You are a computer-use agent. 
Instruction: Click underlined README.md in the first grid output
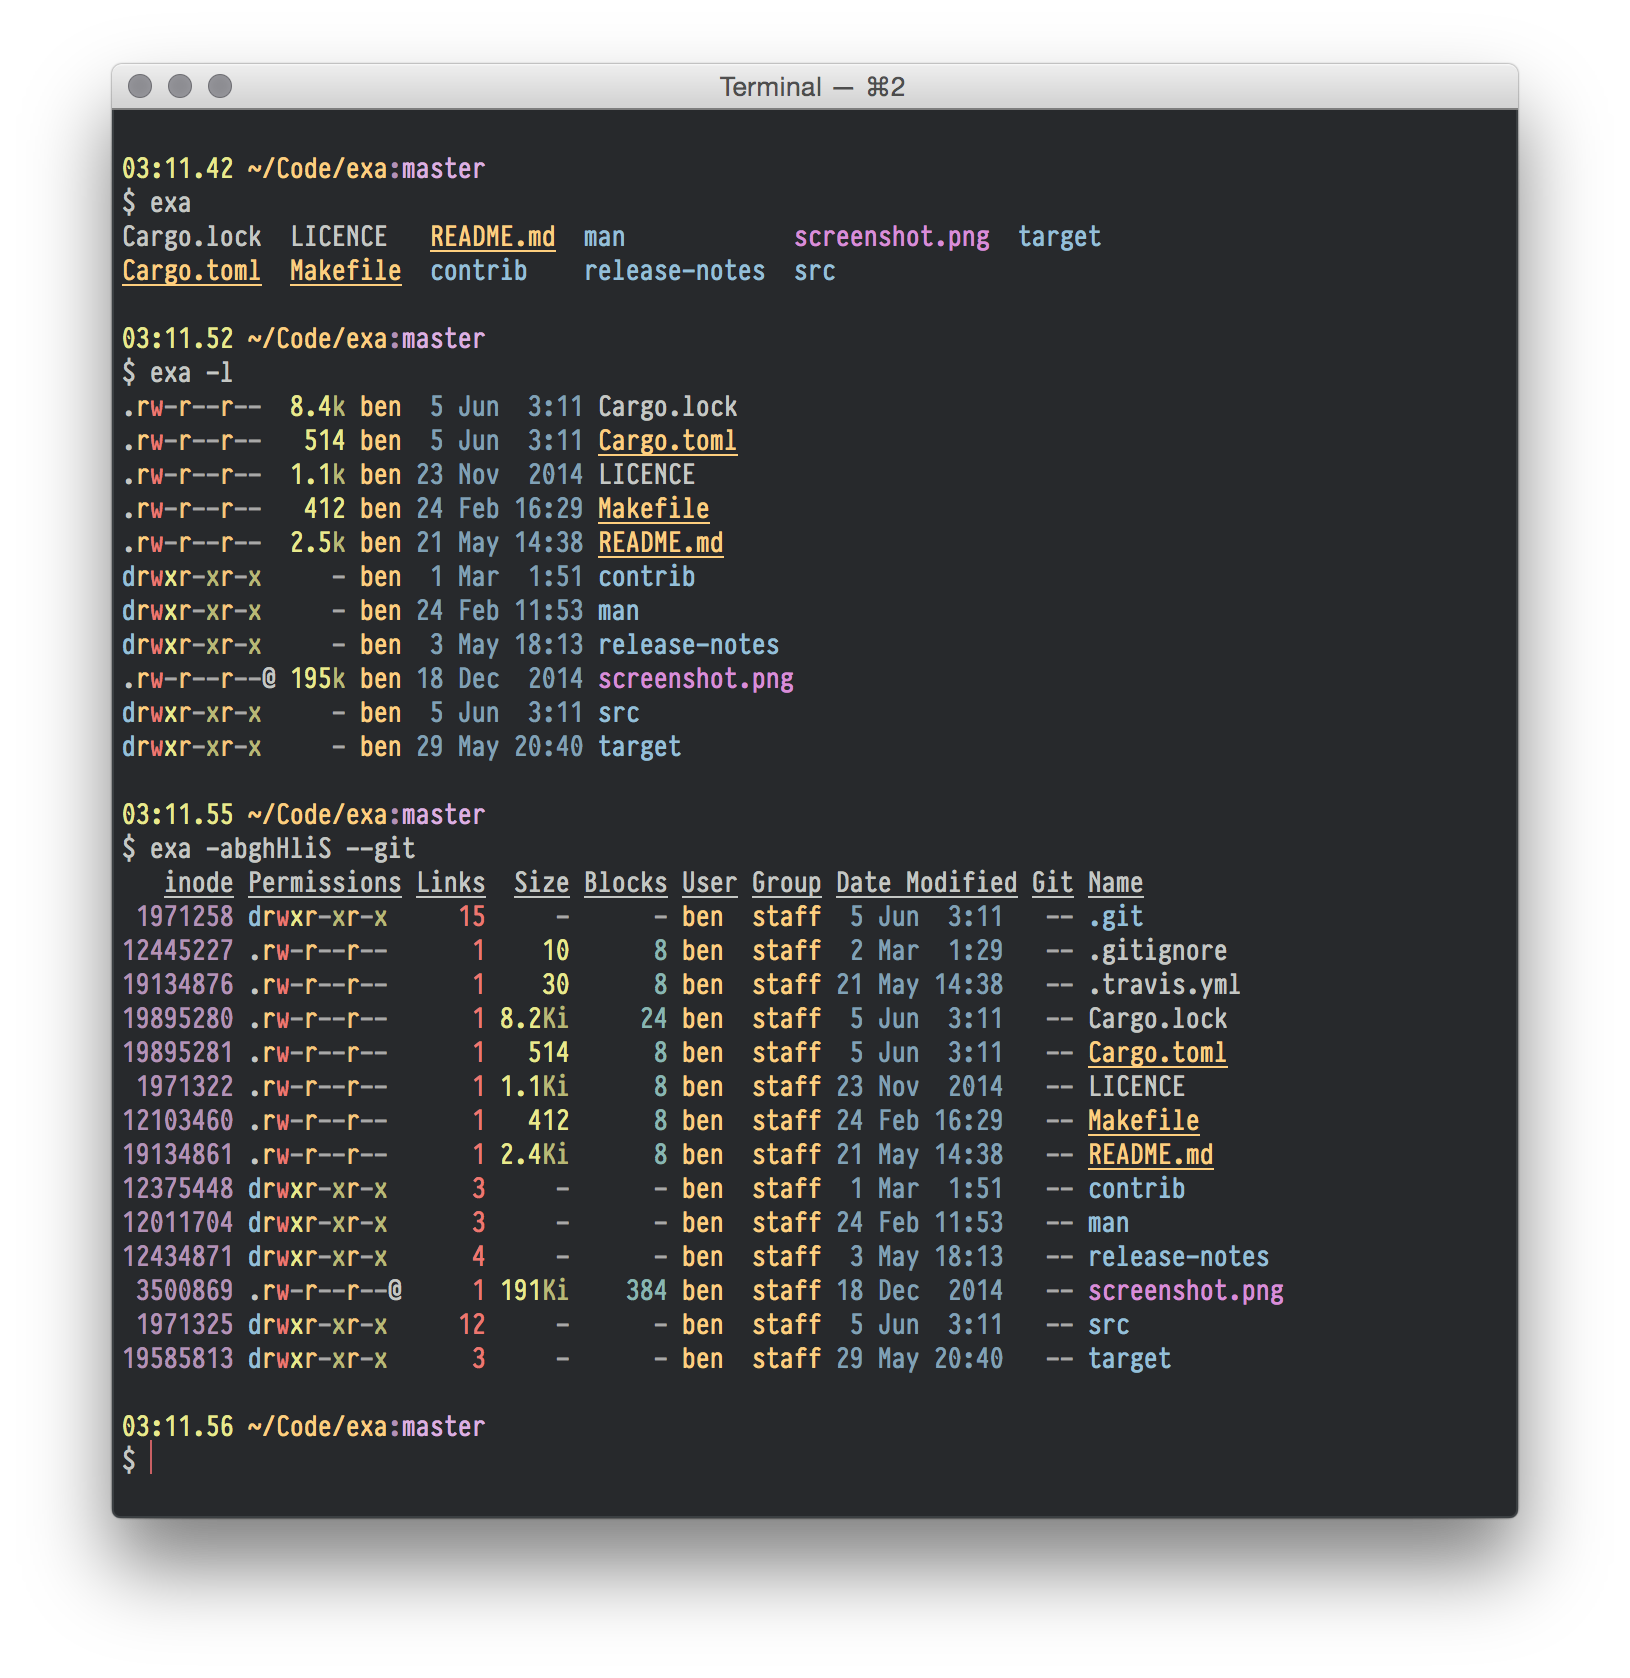pos(492,237)
